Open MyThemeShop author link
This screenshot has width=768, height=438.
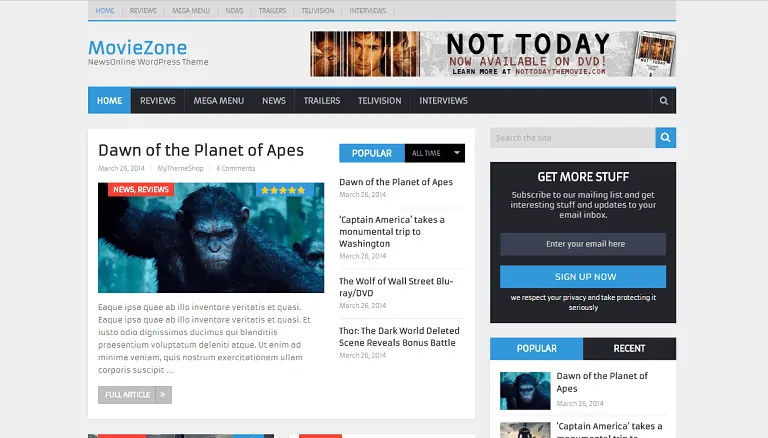[x=180, y=169]
